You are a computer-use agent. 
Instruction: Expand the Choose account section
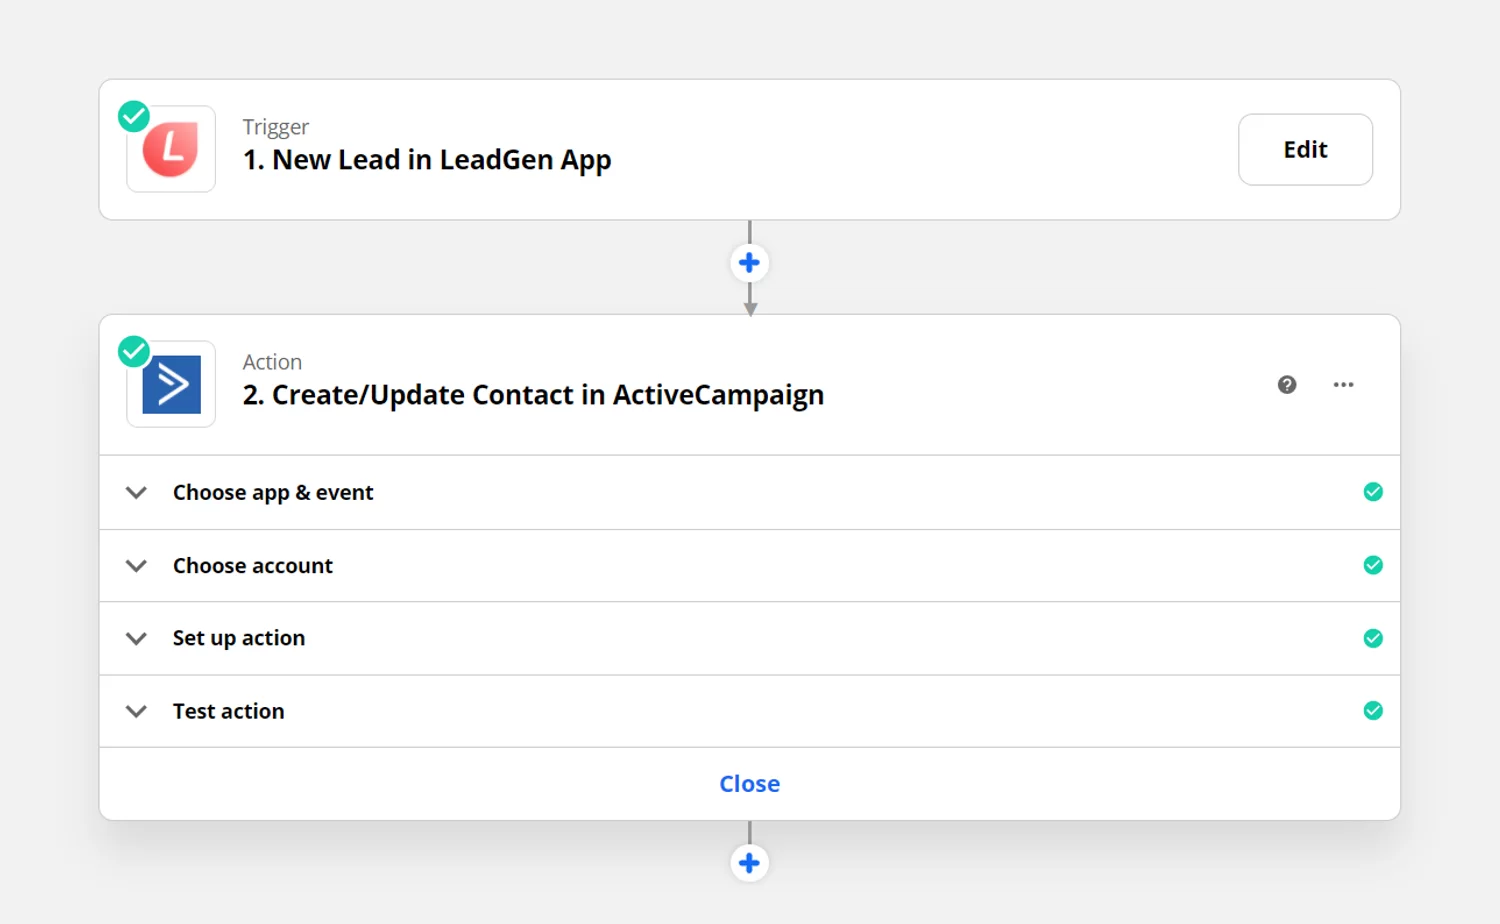[136, 566]
